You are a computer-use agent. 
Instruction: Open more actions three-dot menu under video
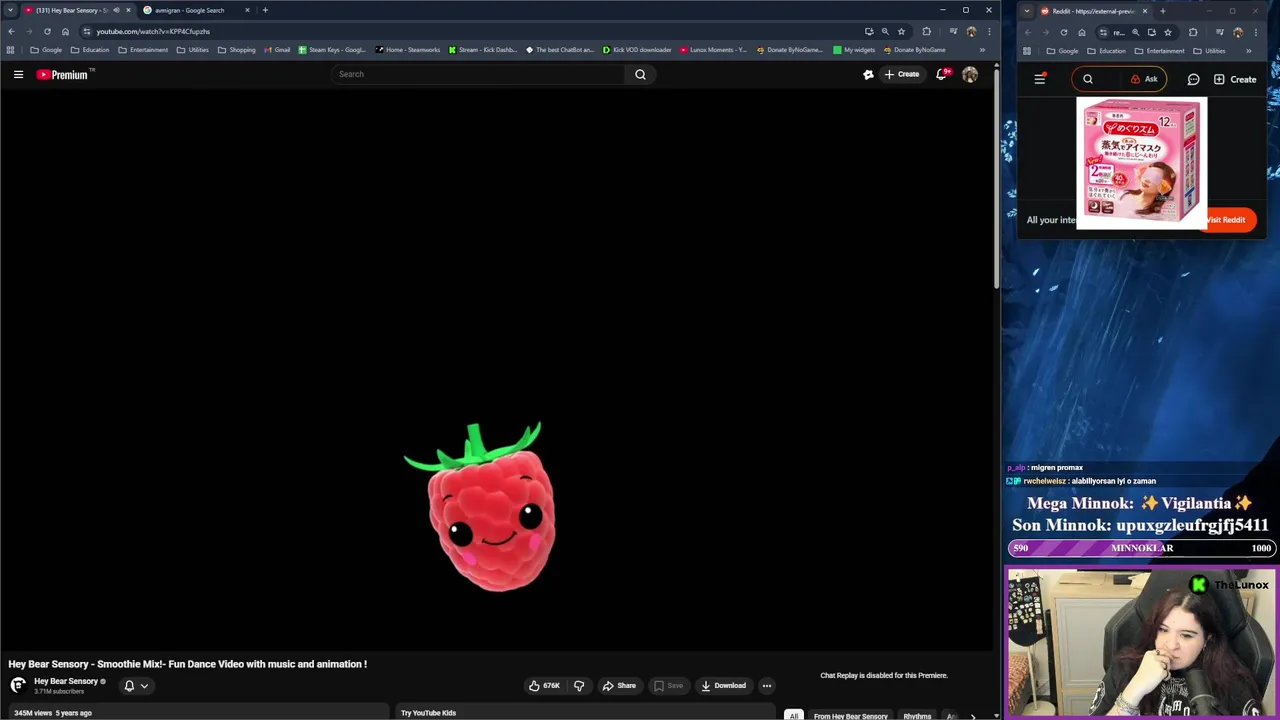click(767, 686)
